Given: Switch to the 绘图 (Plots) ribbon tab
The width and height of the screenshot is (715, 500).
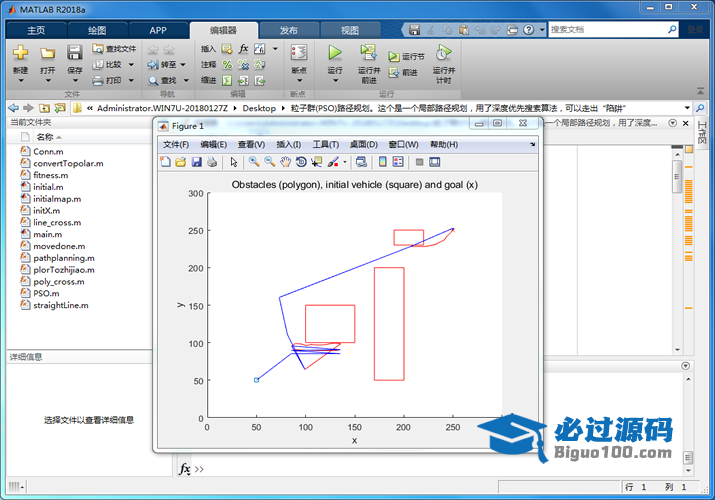Looking at the screenshot, I should [97, 30].
